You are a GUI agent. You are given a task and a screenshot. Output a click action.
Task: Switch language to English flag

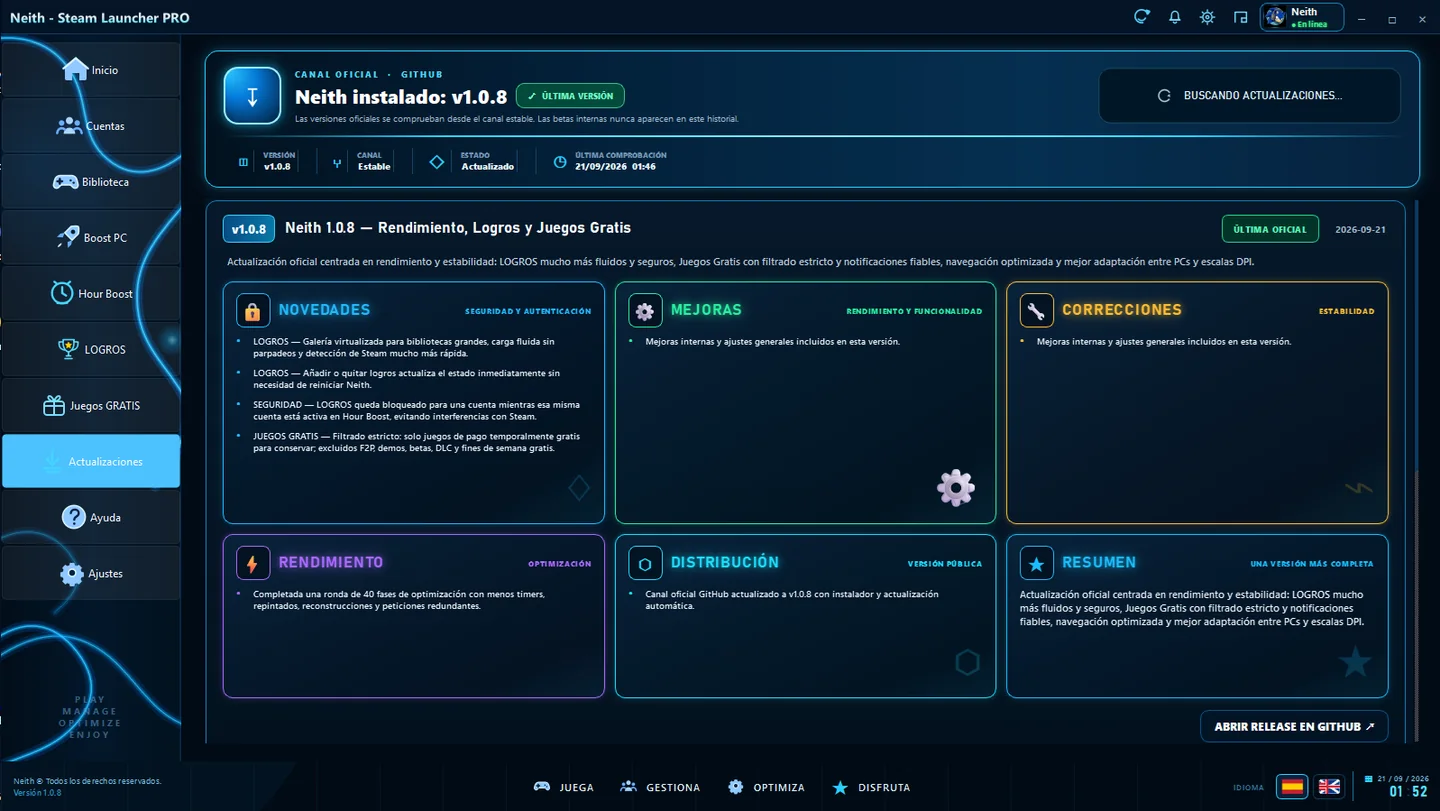pos(1329,787)
